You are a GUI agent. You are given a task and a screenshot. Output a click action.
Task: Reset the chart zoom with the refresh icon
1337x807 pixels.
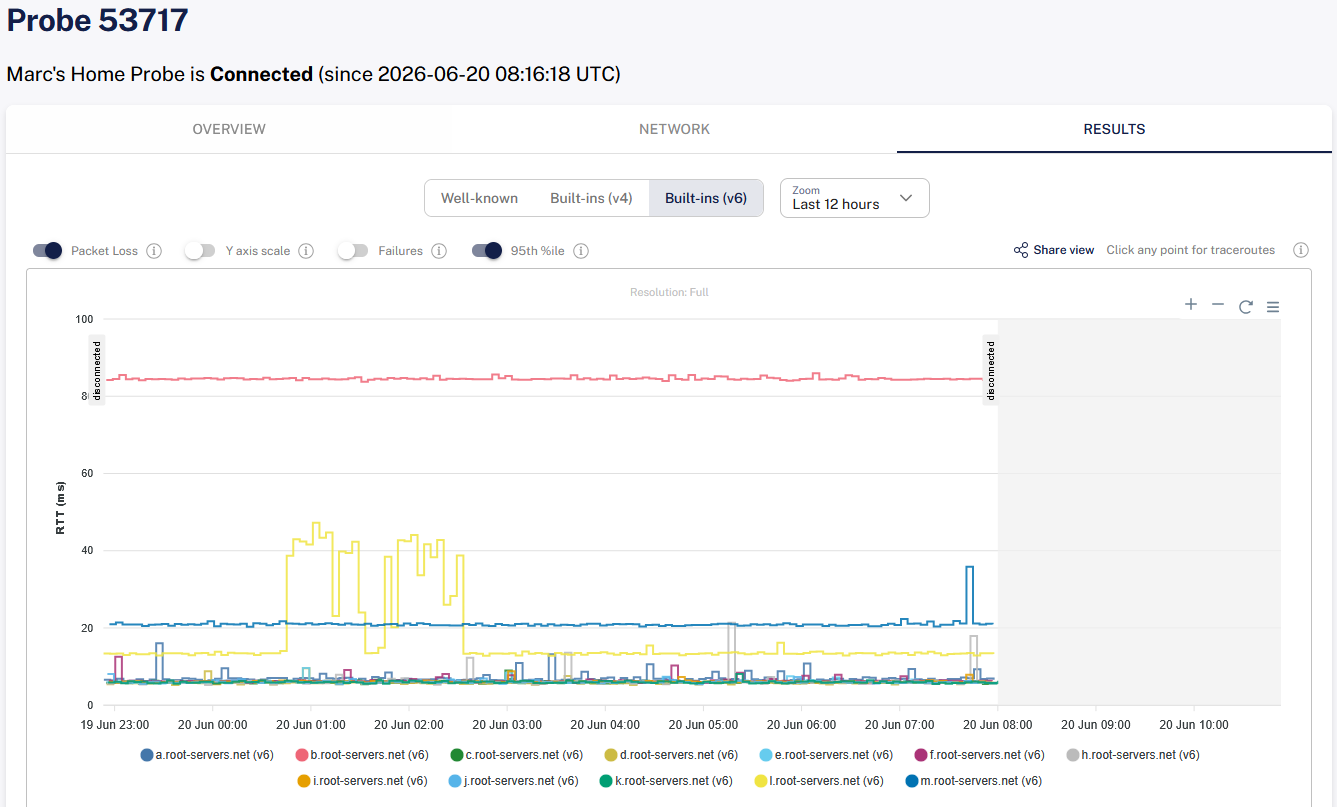[1245, 306]
